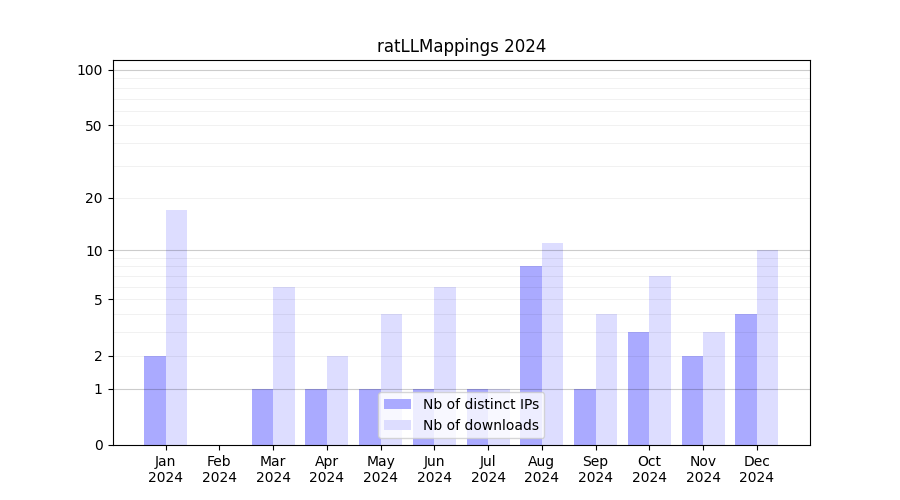Select the 'Jul 2024' x-axis label
The image size is (900, 500).
pos(488,469)
